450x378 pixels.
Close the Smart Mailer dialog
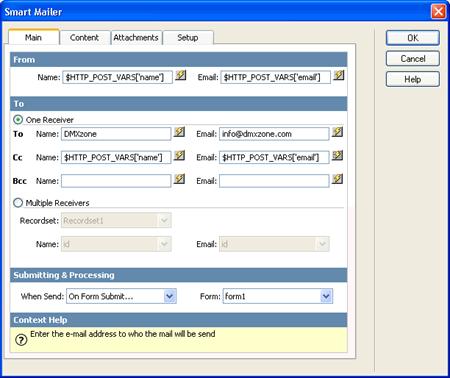click(438, 12)
